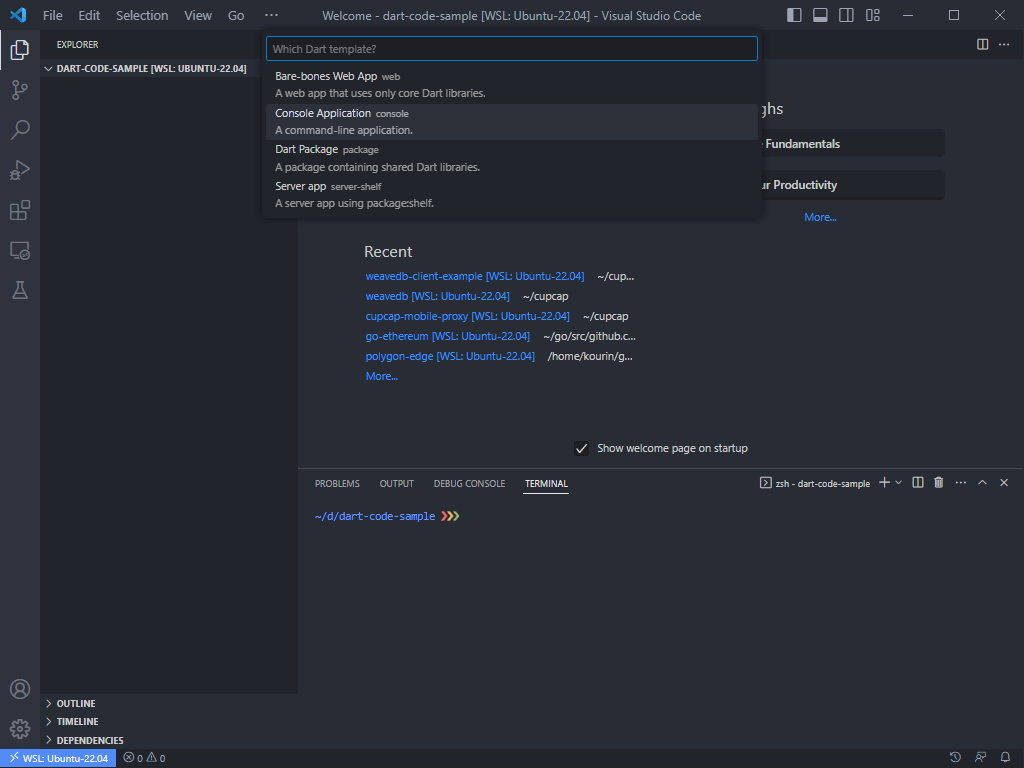
Task: Kill the terminal with trash icon
Action: (938, 483)
